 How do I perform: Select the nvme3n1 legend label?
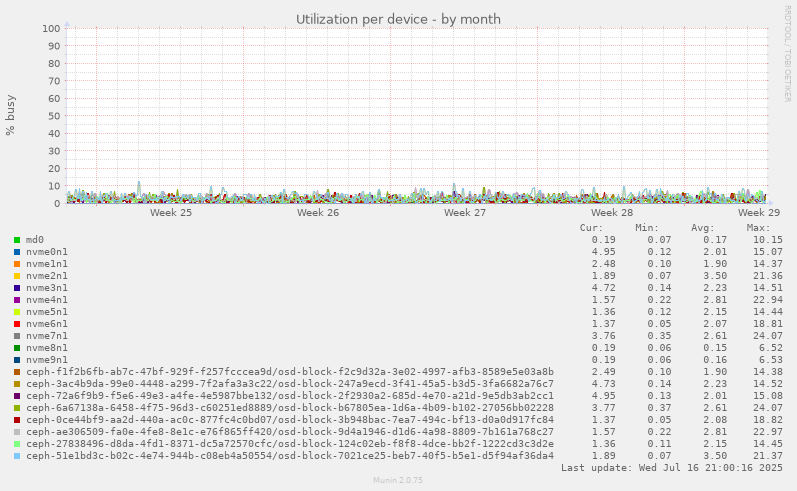click(47, 288)
